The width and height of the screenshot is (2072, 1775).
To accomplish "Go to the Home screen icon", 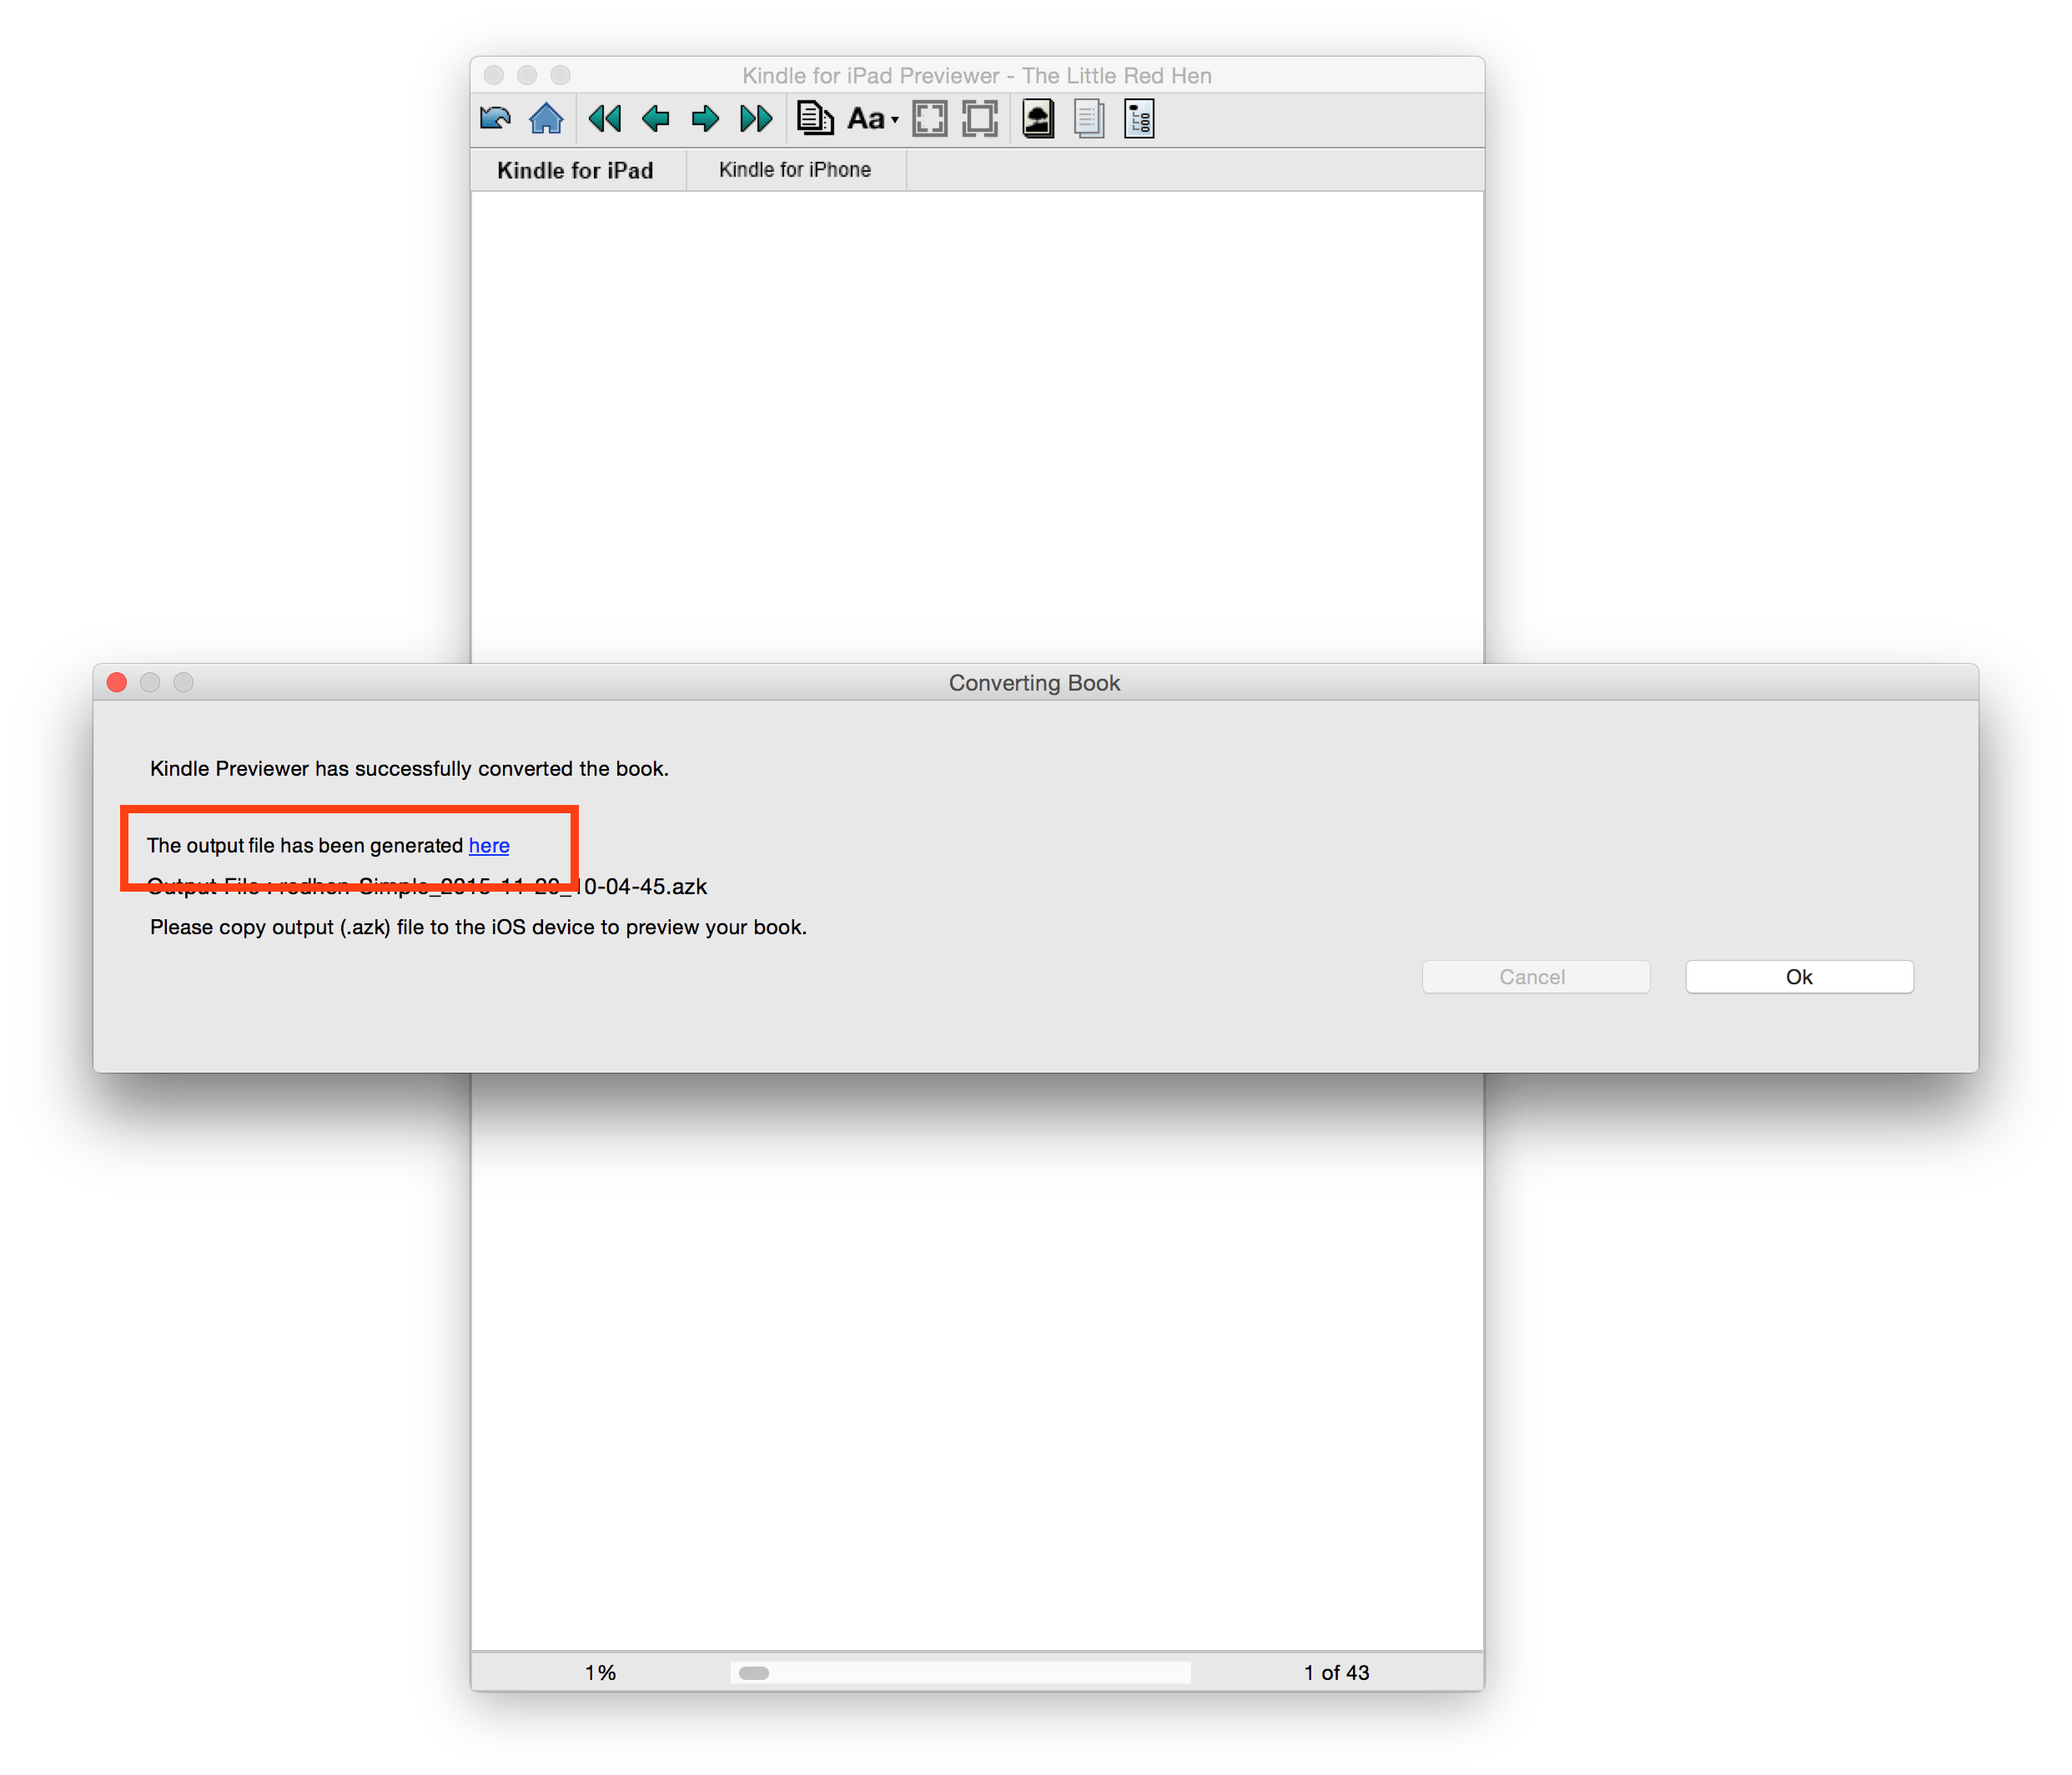I will tap(547, 118).
